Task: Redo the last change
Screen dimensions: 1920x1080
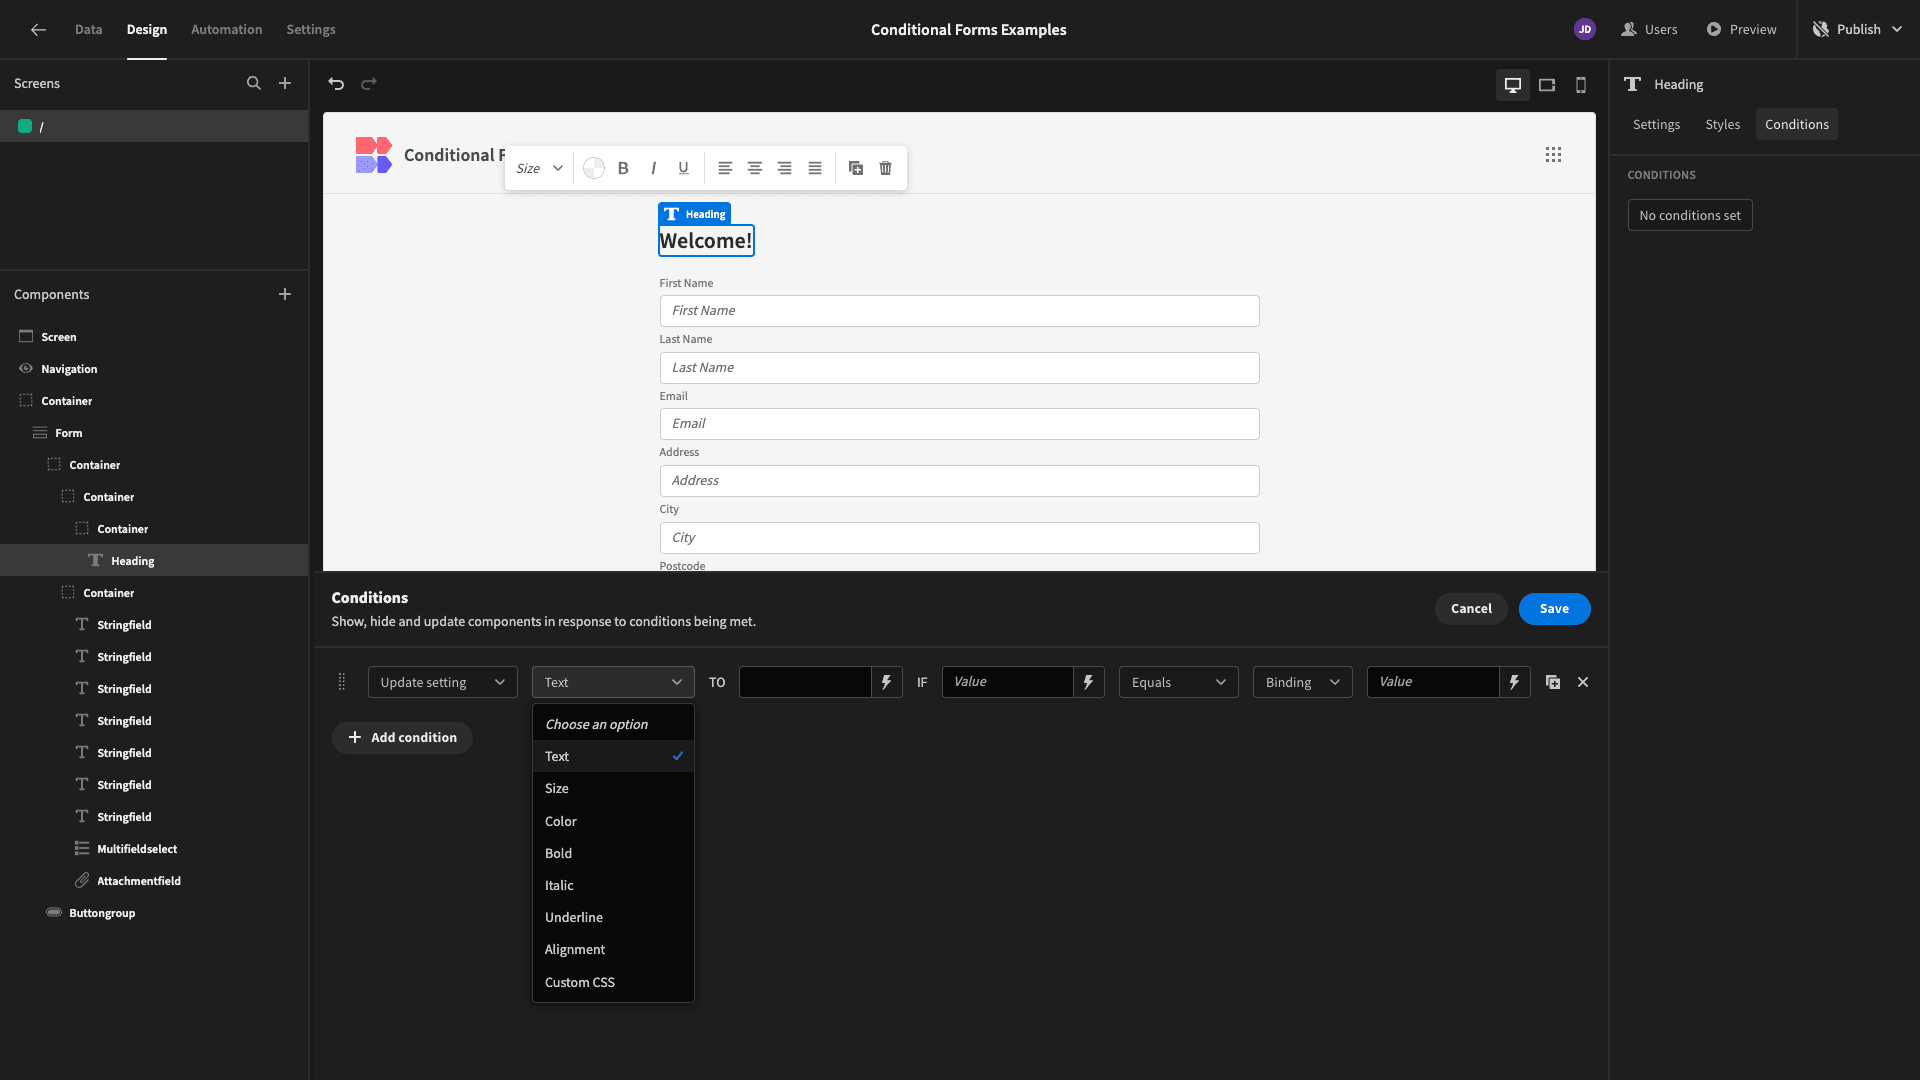Action: click(x=369, y=84)
